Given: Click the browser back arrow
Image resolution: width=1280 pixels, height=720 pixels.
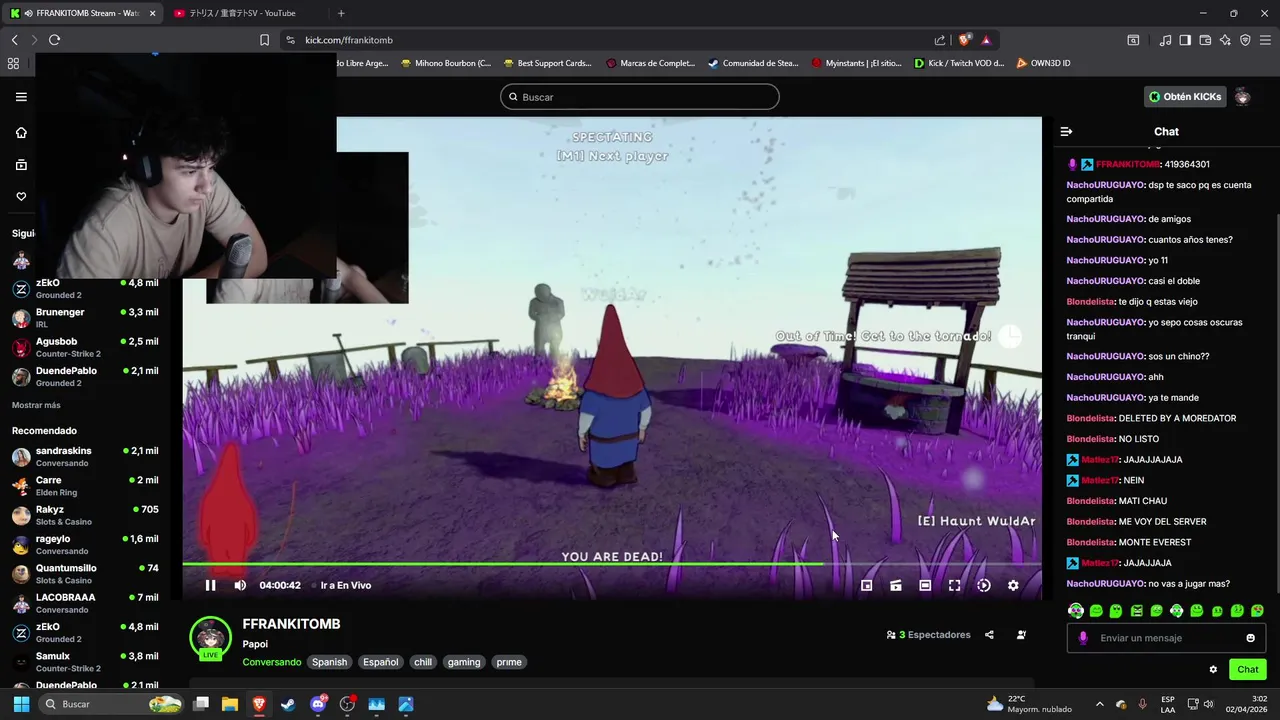Looking at the screenshot, I should (14, 40).
